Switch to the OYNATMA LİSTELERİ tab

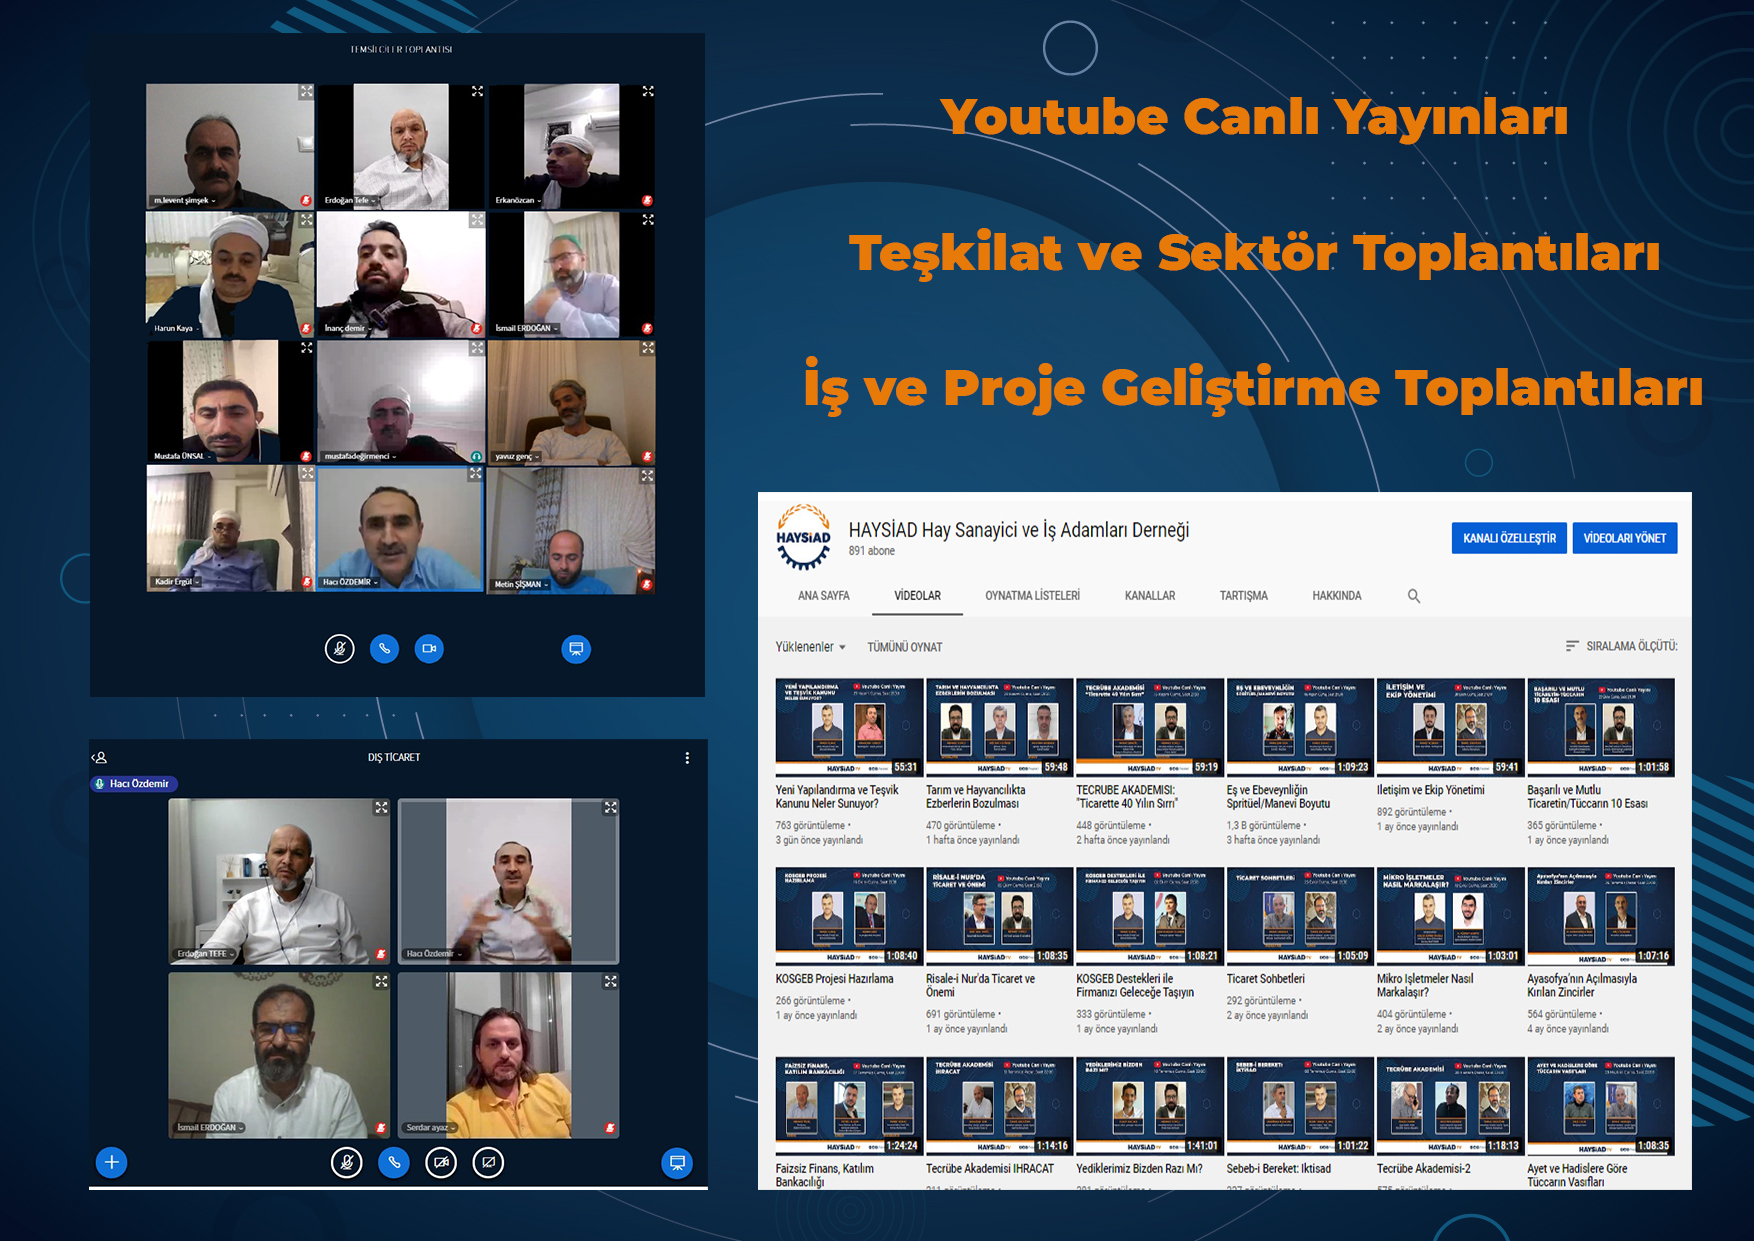coord(1034,595)
